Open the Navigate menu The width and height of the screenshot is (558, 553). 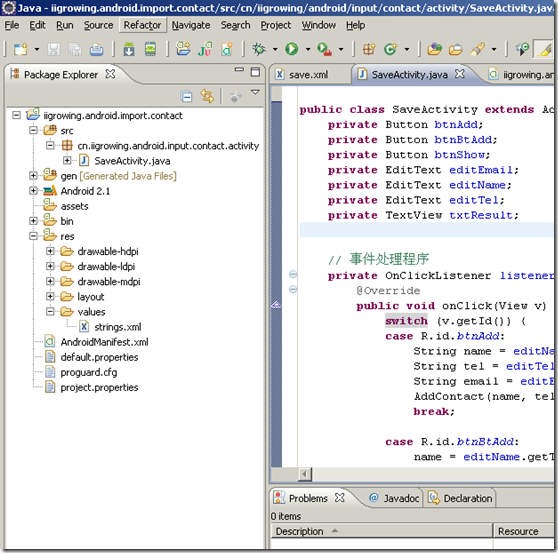point(191,25)
